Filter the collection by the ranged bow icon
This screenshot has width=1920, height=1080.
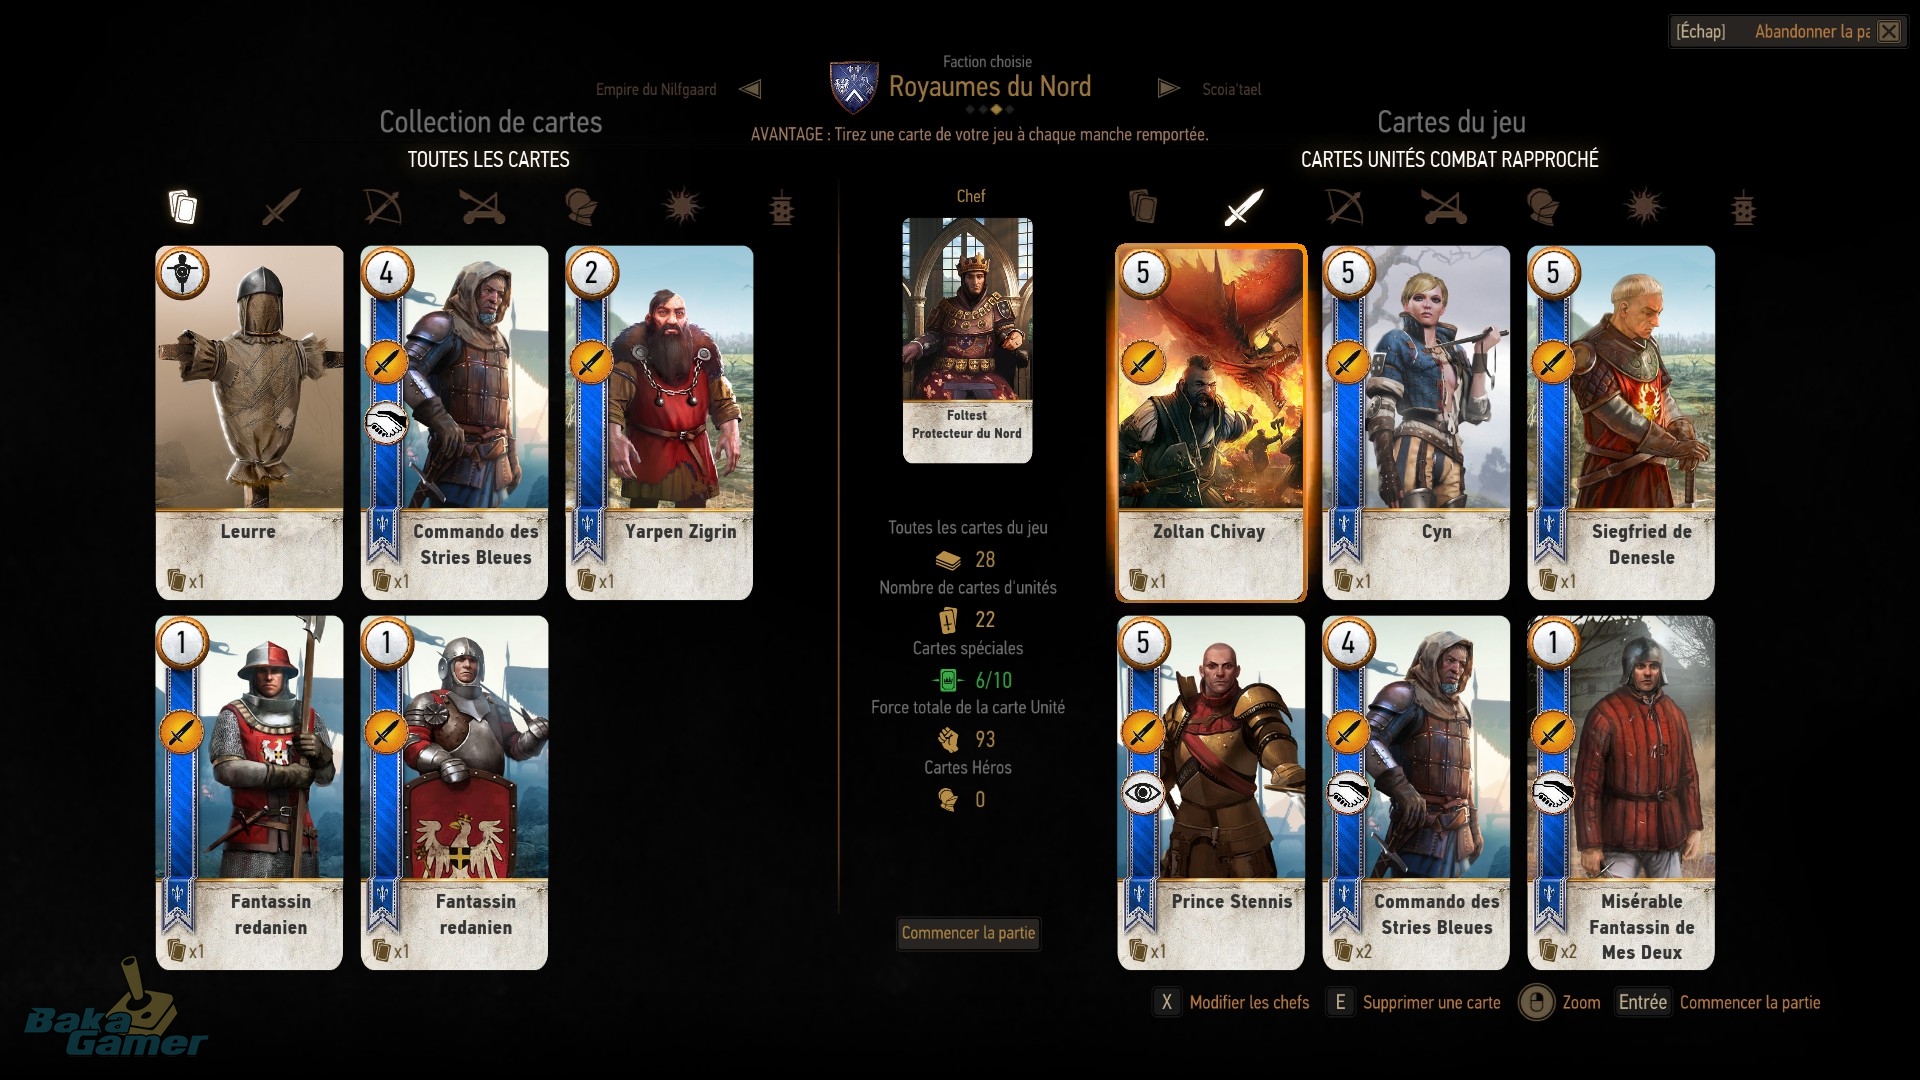tap(382, 207)
